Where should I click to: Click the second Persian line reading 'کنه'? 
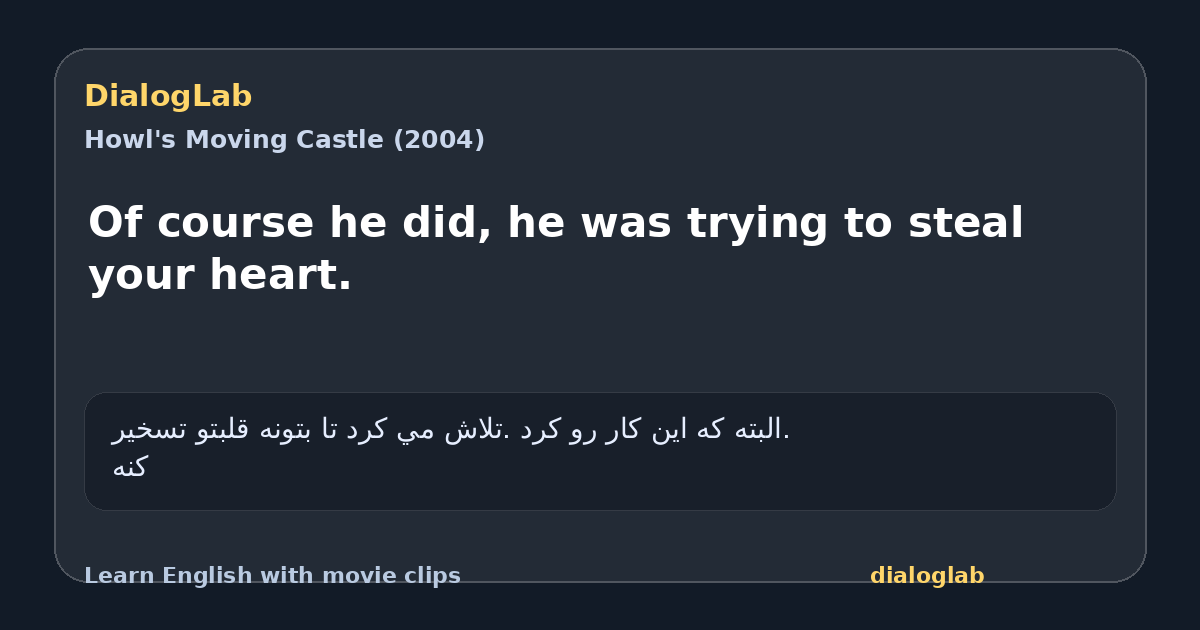point(130,467)
